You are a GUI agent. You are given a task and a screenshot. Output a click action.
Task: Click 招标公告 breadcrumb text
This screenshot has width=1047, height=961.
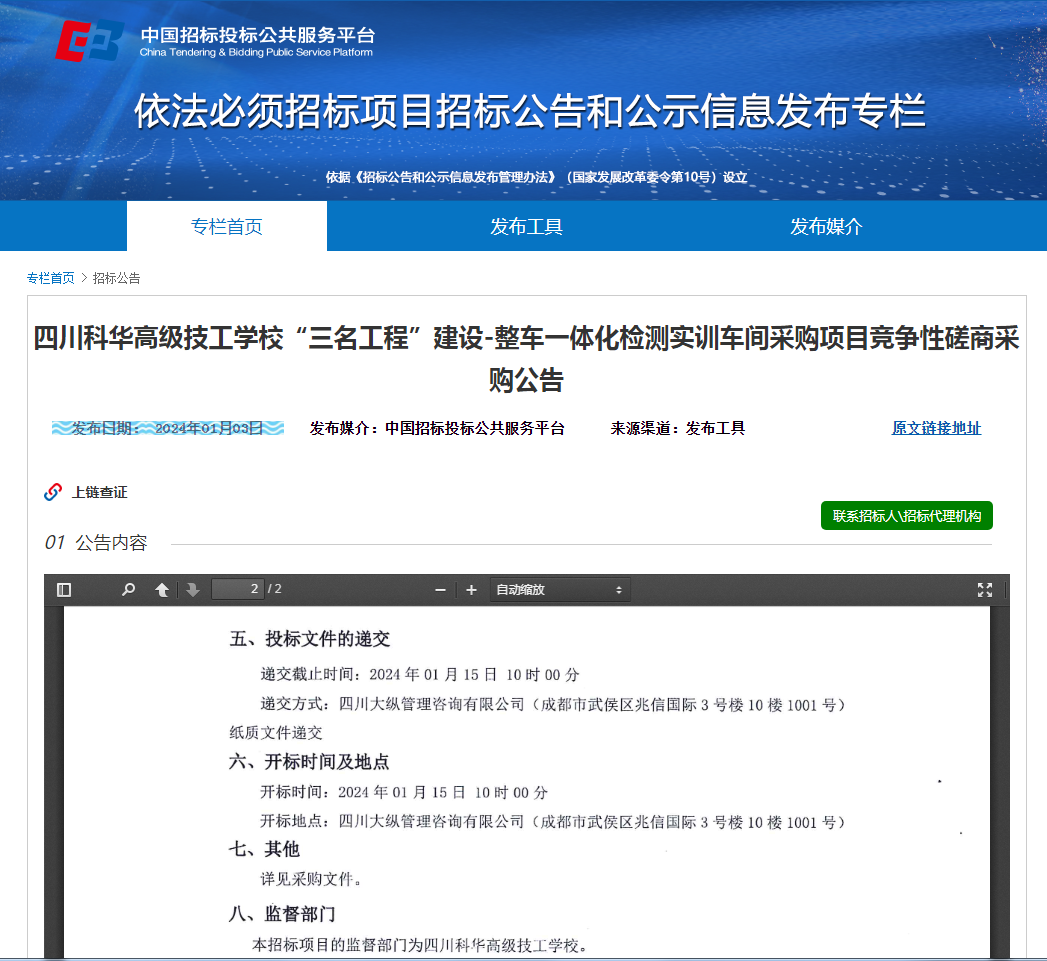pyautogui.click(x=116, y=278)
